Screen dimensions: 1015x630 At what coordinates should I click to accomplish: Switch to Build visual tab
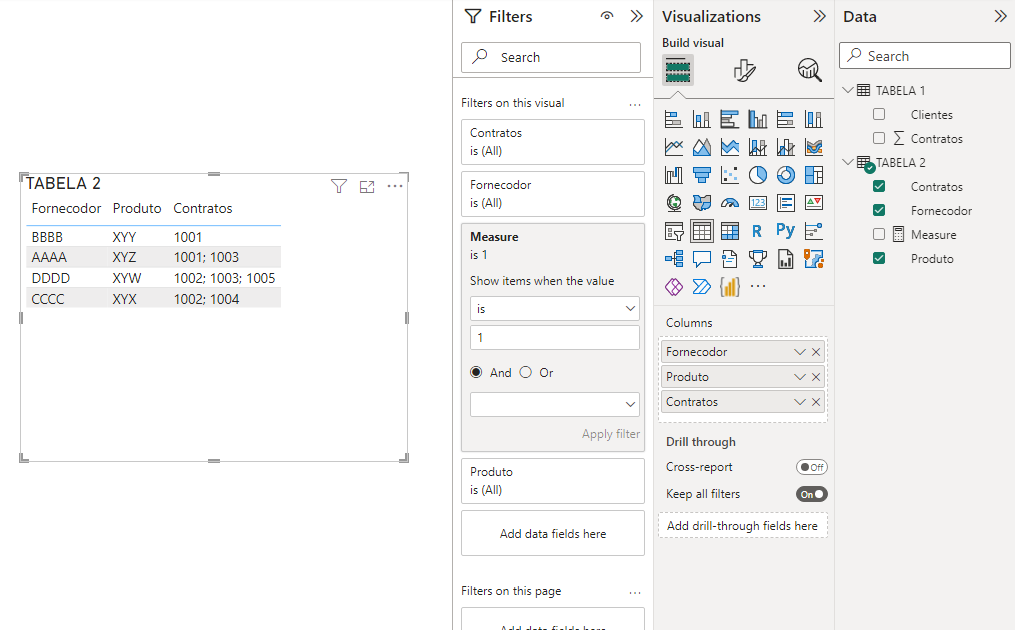pos(678,70)
